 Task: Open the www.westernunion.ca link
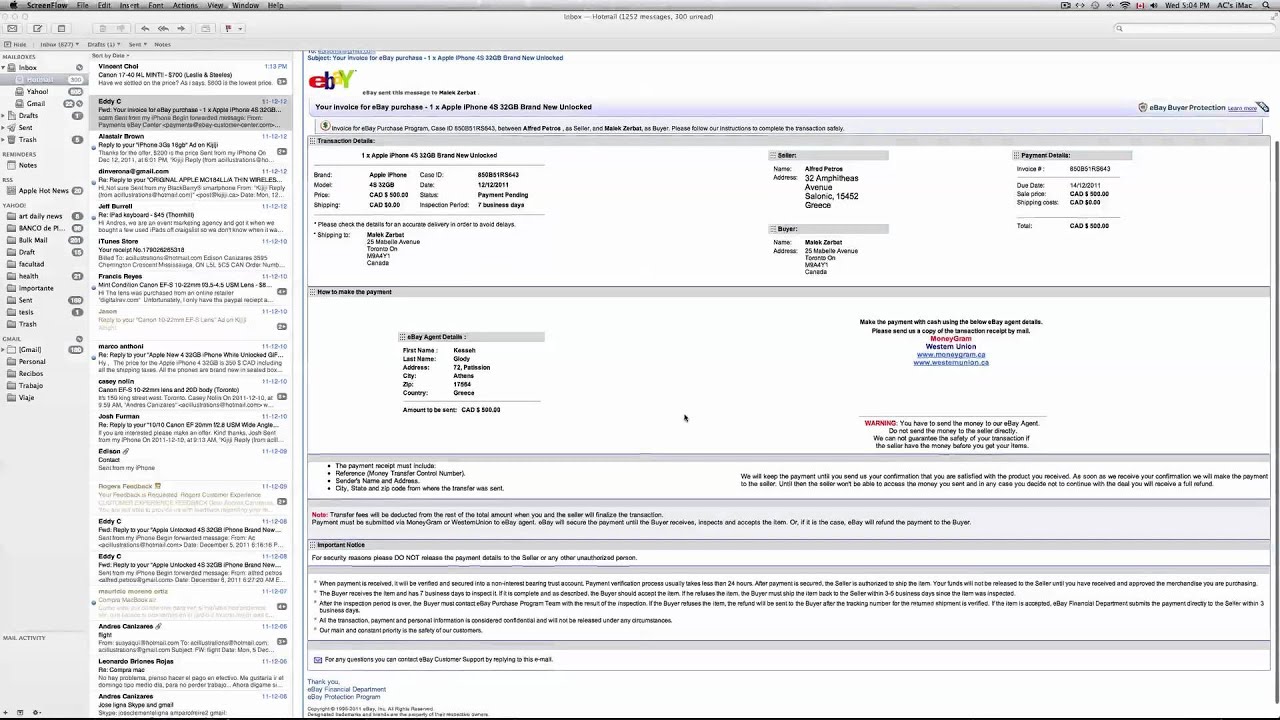[951, 362]
